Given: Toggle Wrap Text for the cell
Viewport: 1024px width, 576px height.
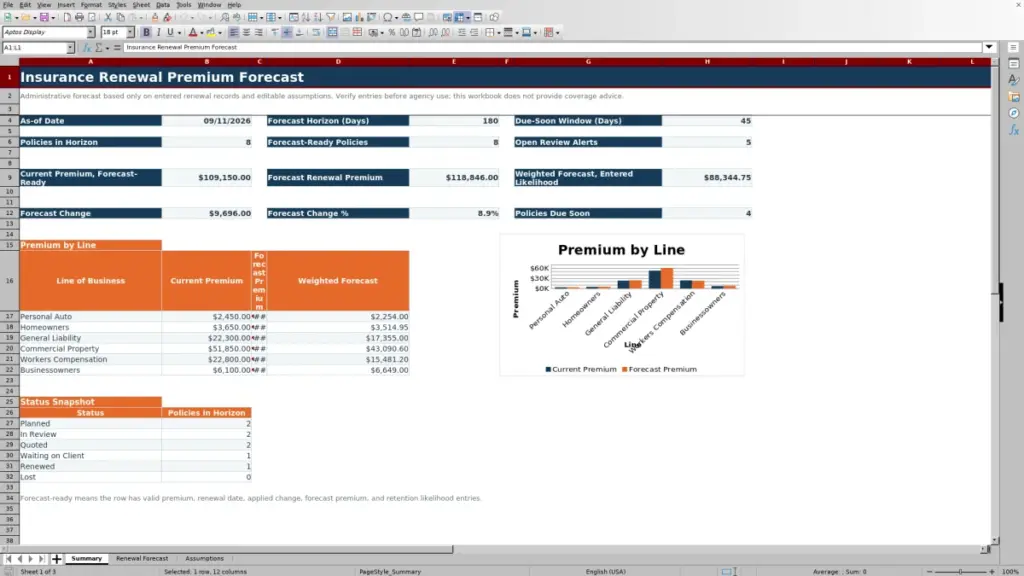Looking at the screenshot, I should 316,33.
